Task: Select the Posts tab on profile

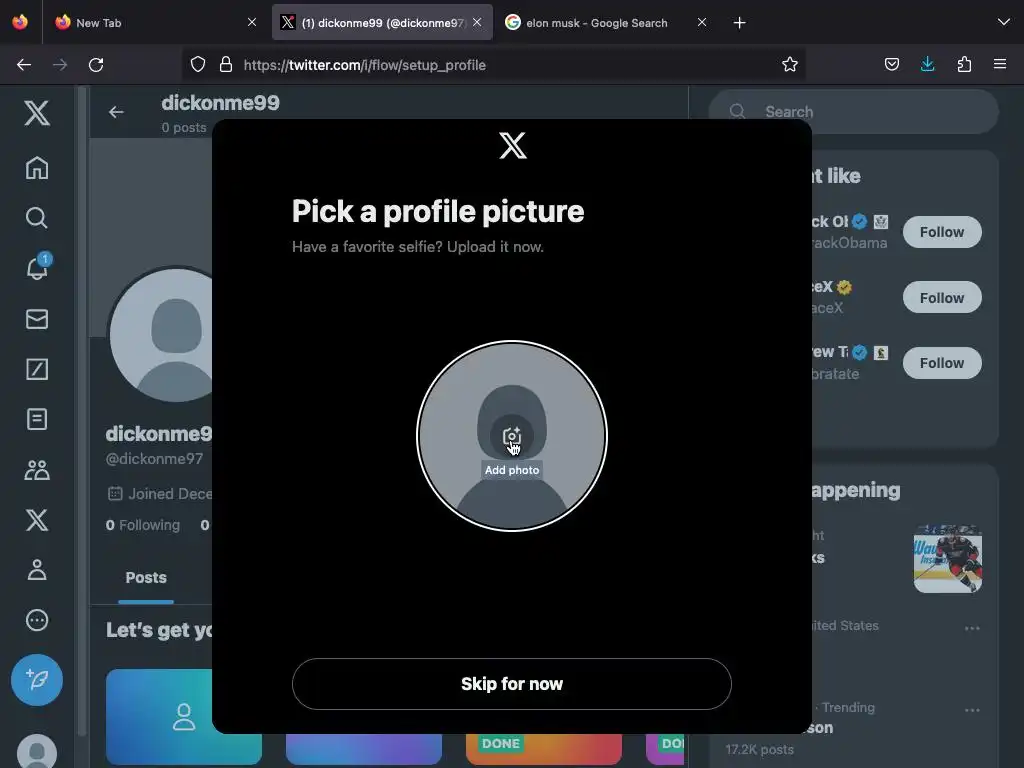Action: tap(146, 578)
